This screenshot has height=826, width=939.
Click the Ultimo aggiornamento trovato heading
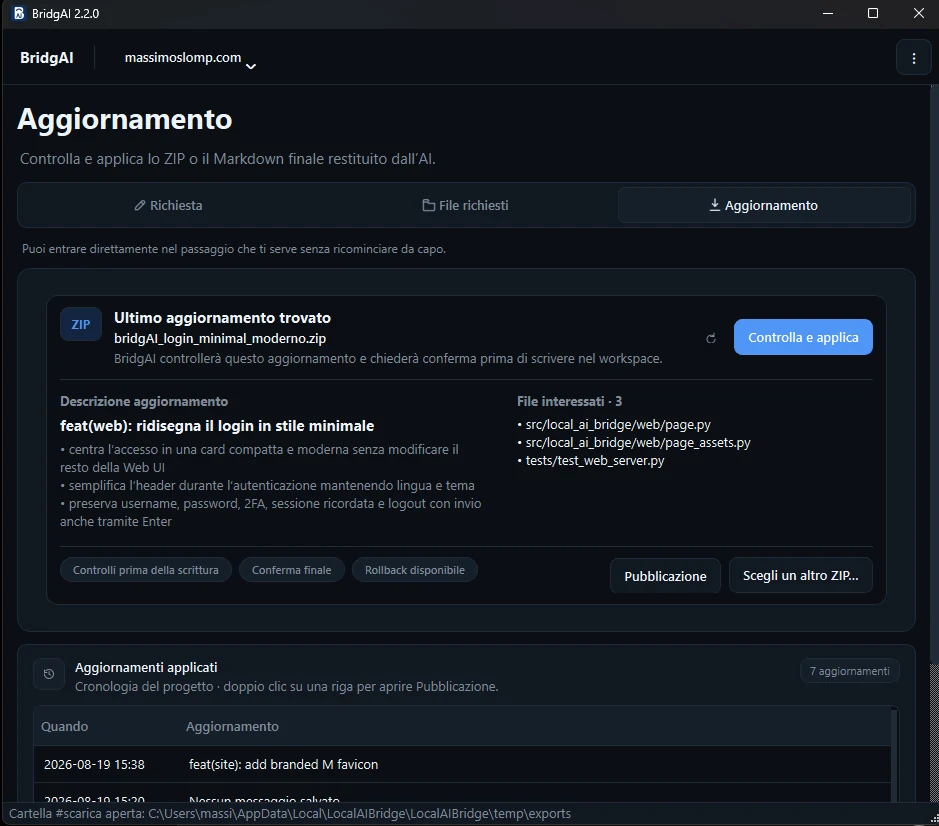point(222,318)
